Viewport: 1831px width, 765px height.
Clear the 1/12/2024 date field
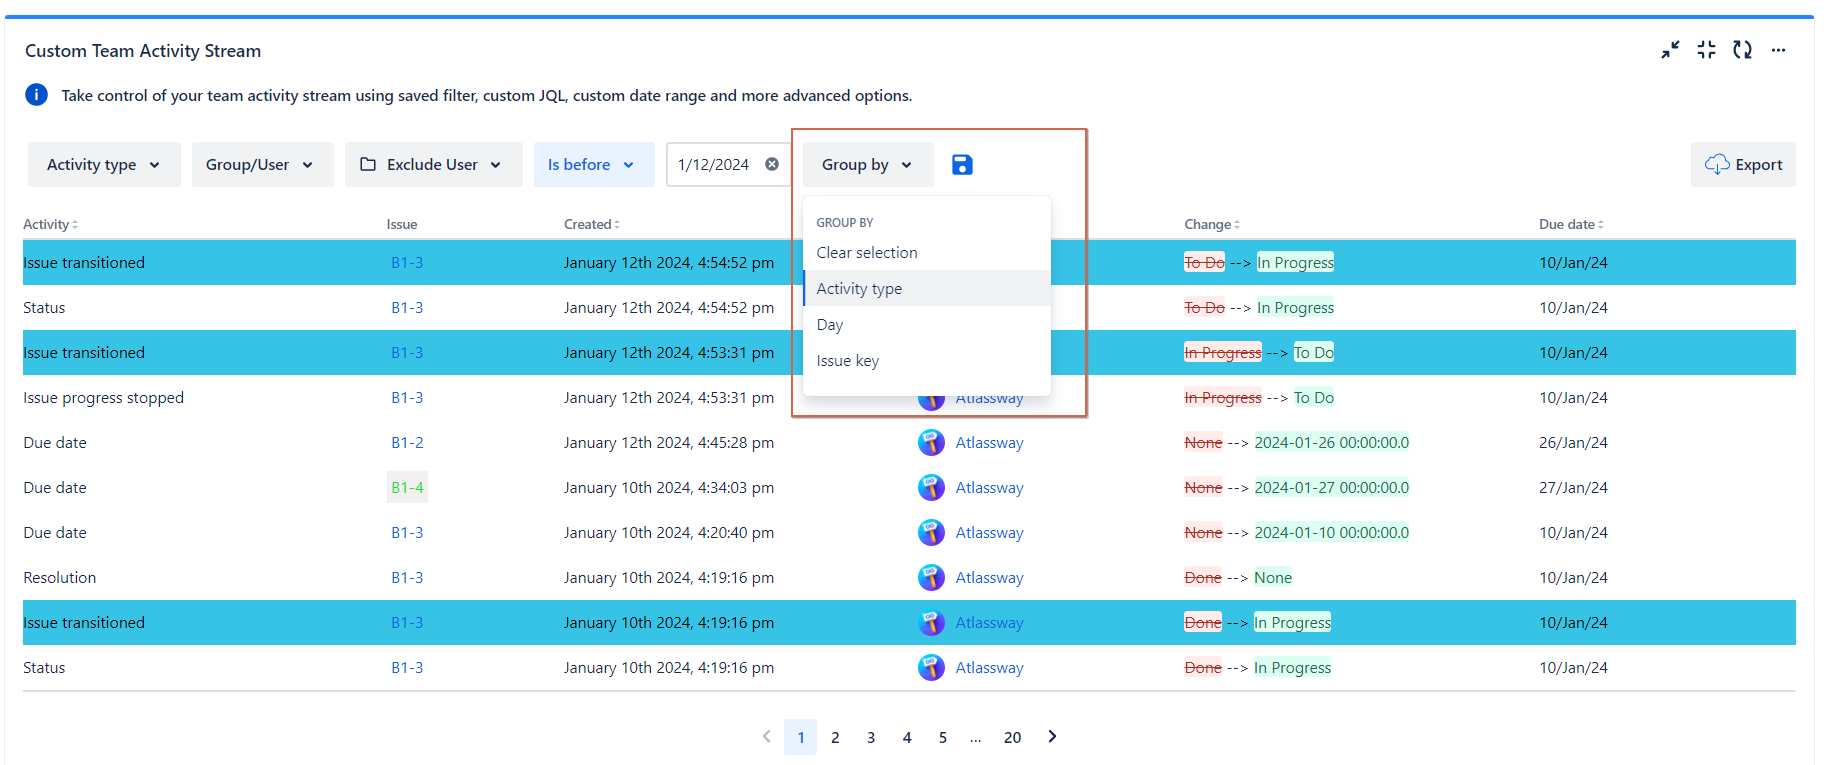[772, 165]
